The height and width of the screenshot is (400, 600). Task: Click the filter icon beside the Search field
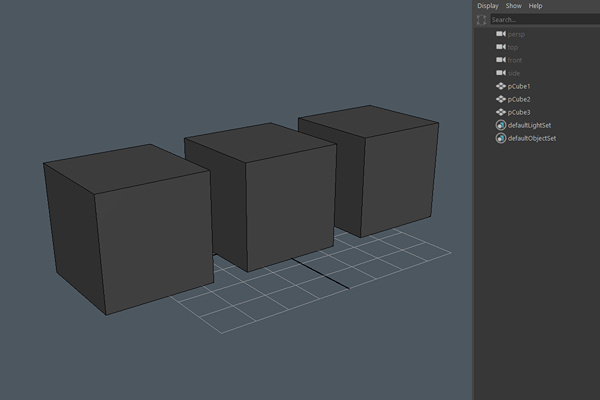click(481, 19)
